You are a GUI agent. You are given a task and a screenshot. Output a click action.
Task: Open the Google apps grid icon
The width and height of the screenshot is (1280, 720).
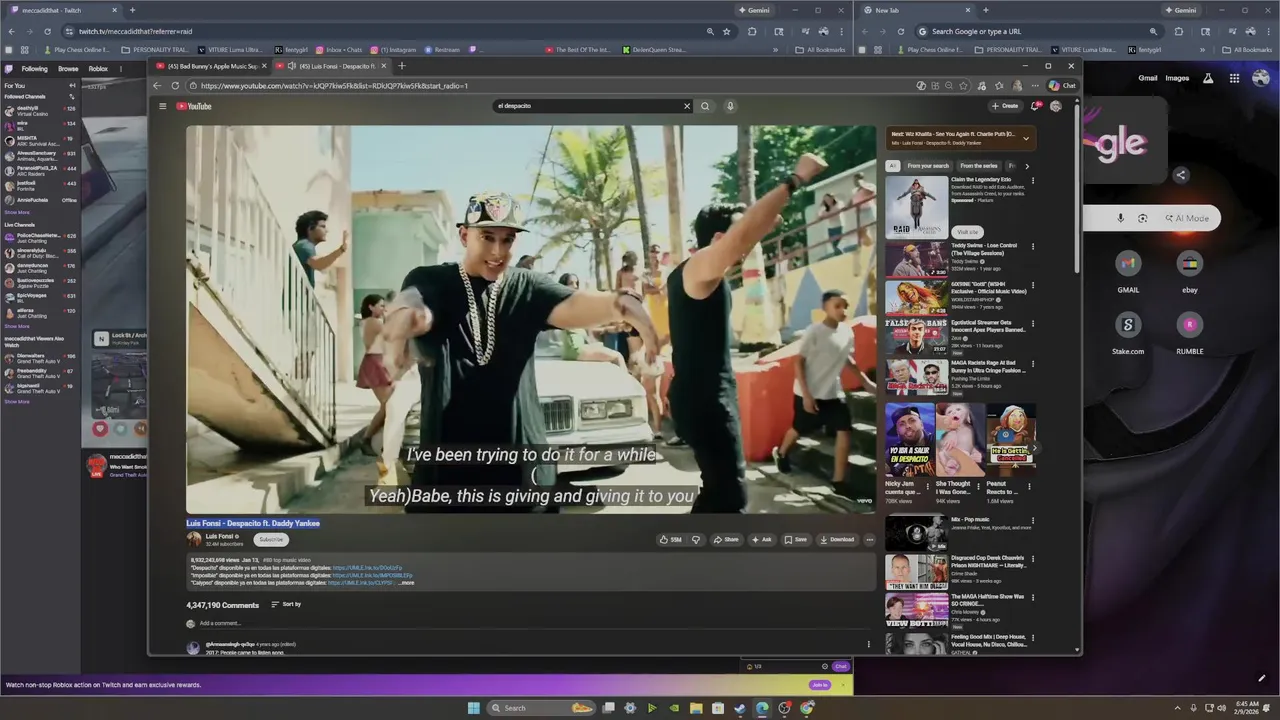click(1235, 78)
